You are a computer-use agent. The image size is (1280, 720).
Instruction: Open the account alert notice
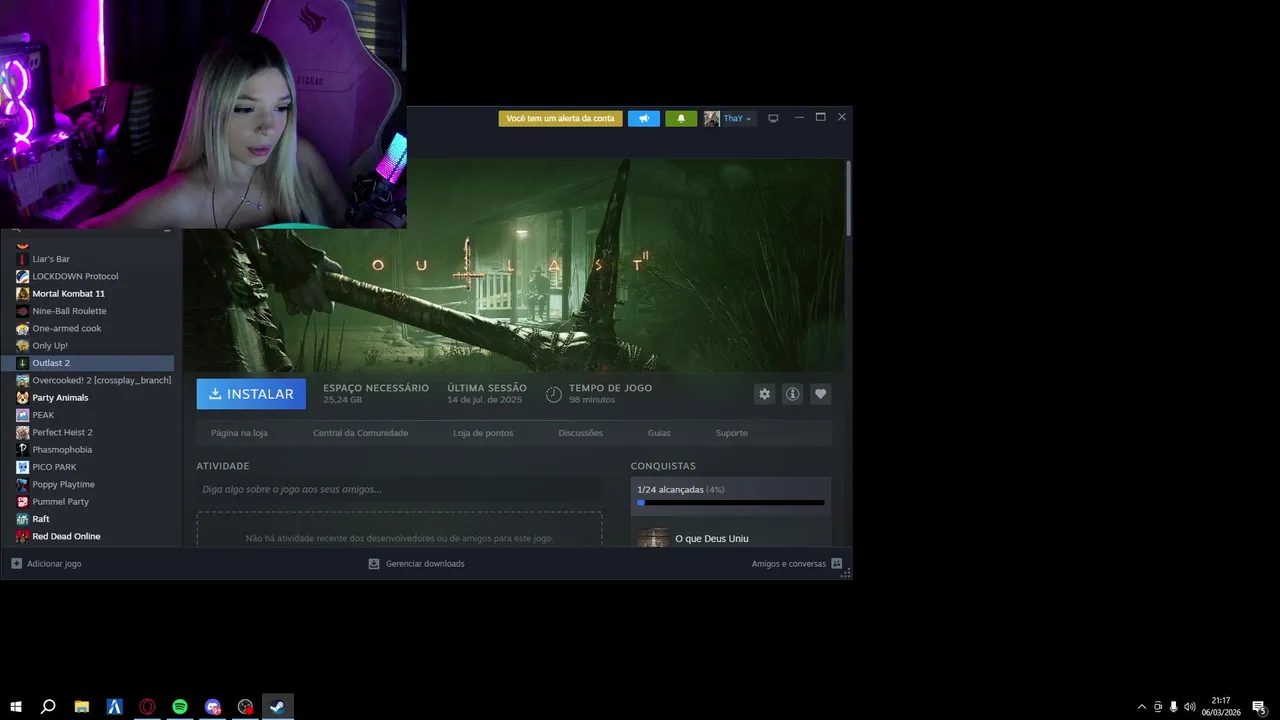click(560, 118)
